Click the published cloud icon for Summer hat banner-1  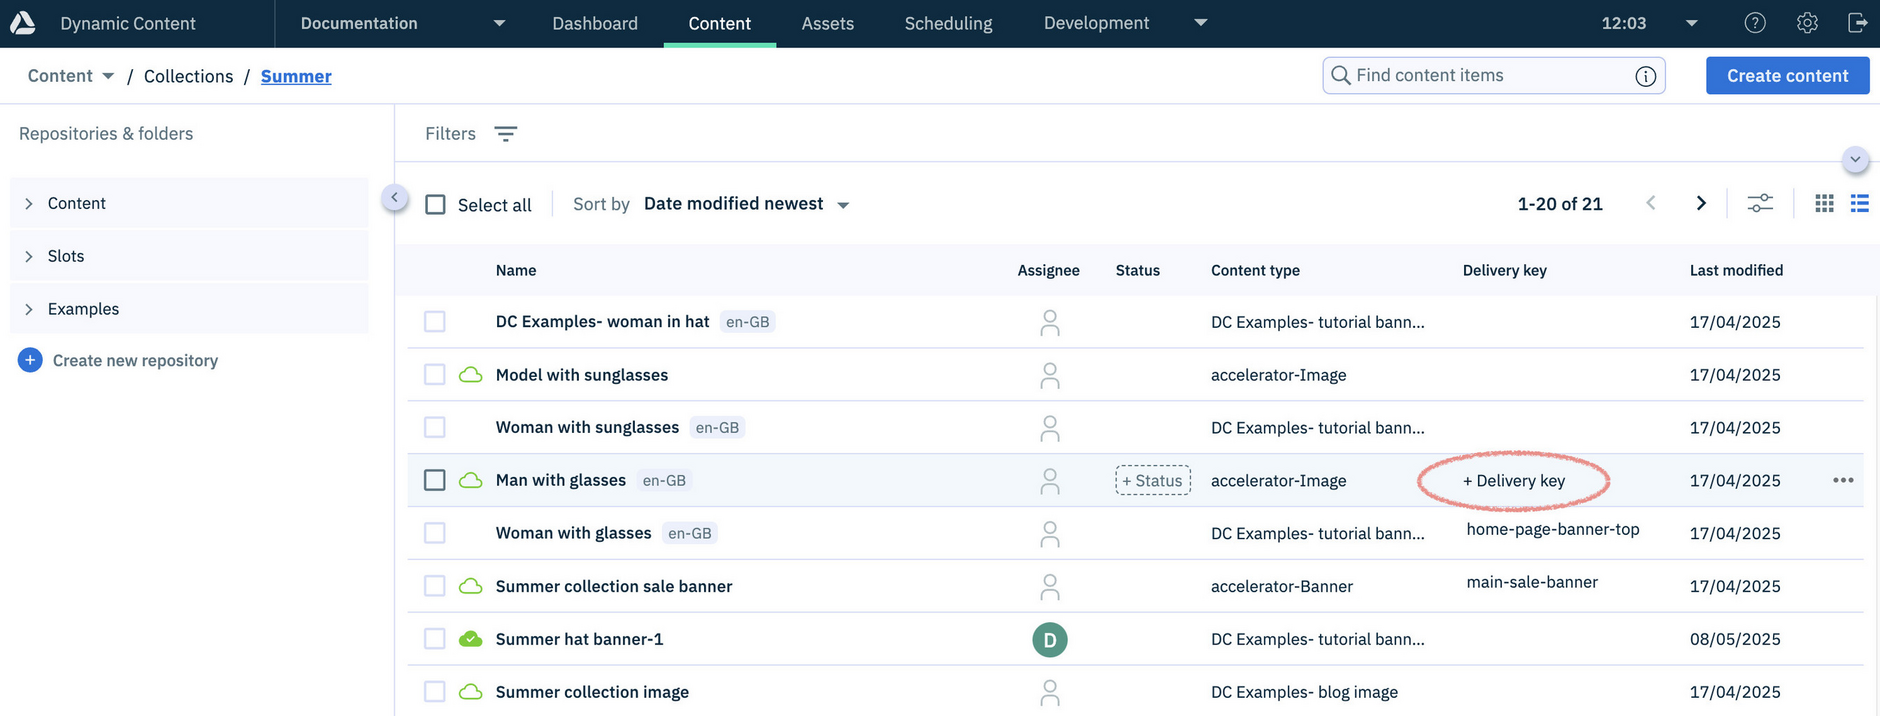pos(470,639)
